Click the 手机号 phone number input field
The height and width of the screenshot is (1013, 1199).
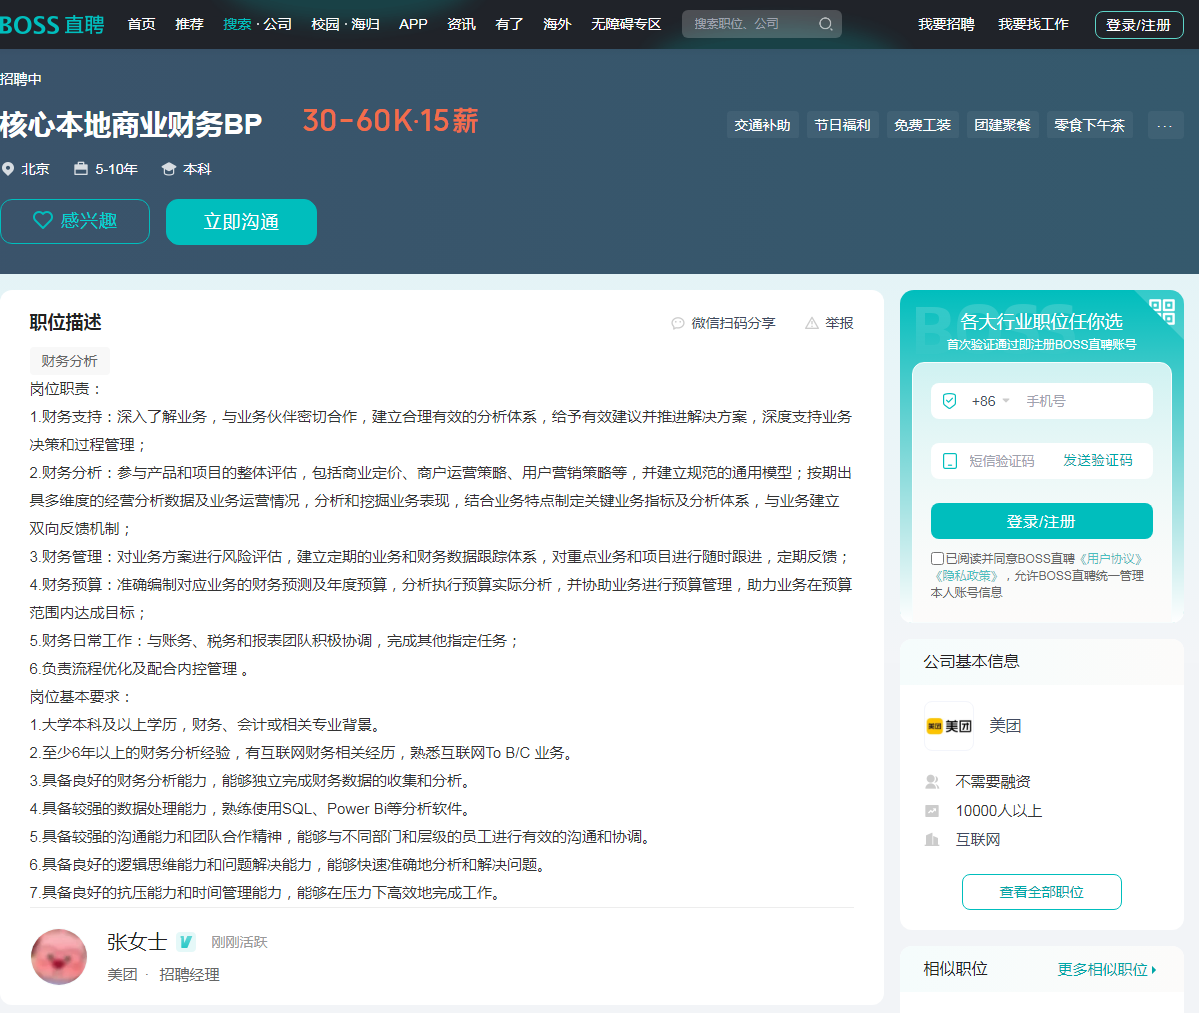coord(1070,401)
